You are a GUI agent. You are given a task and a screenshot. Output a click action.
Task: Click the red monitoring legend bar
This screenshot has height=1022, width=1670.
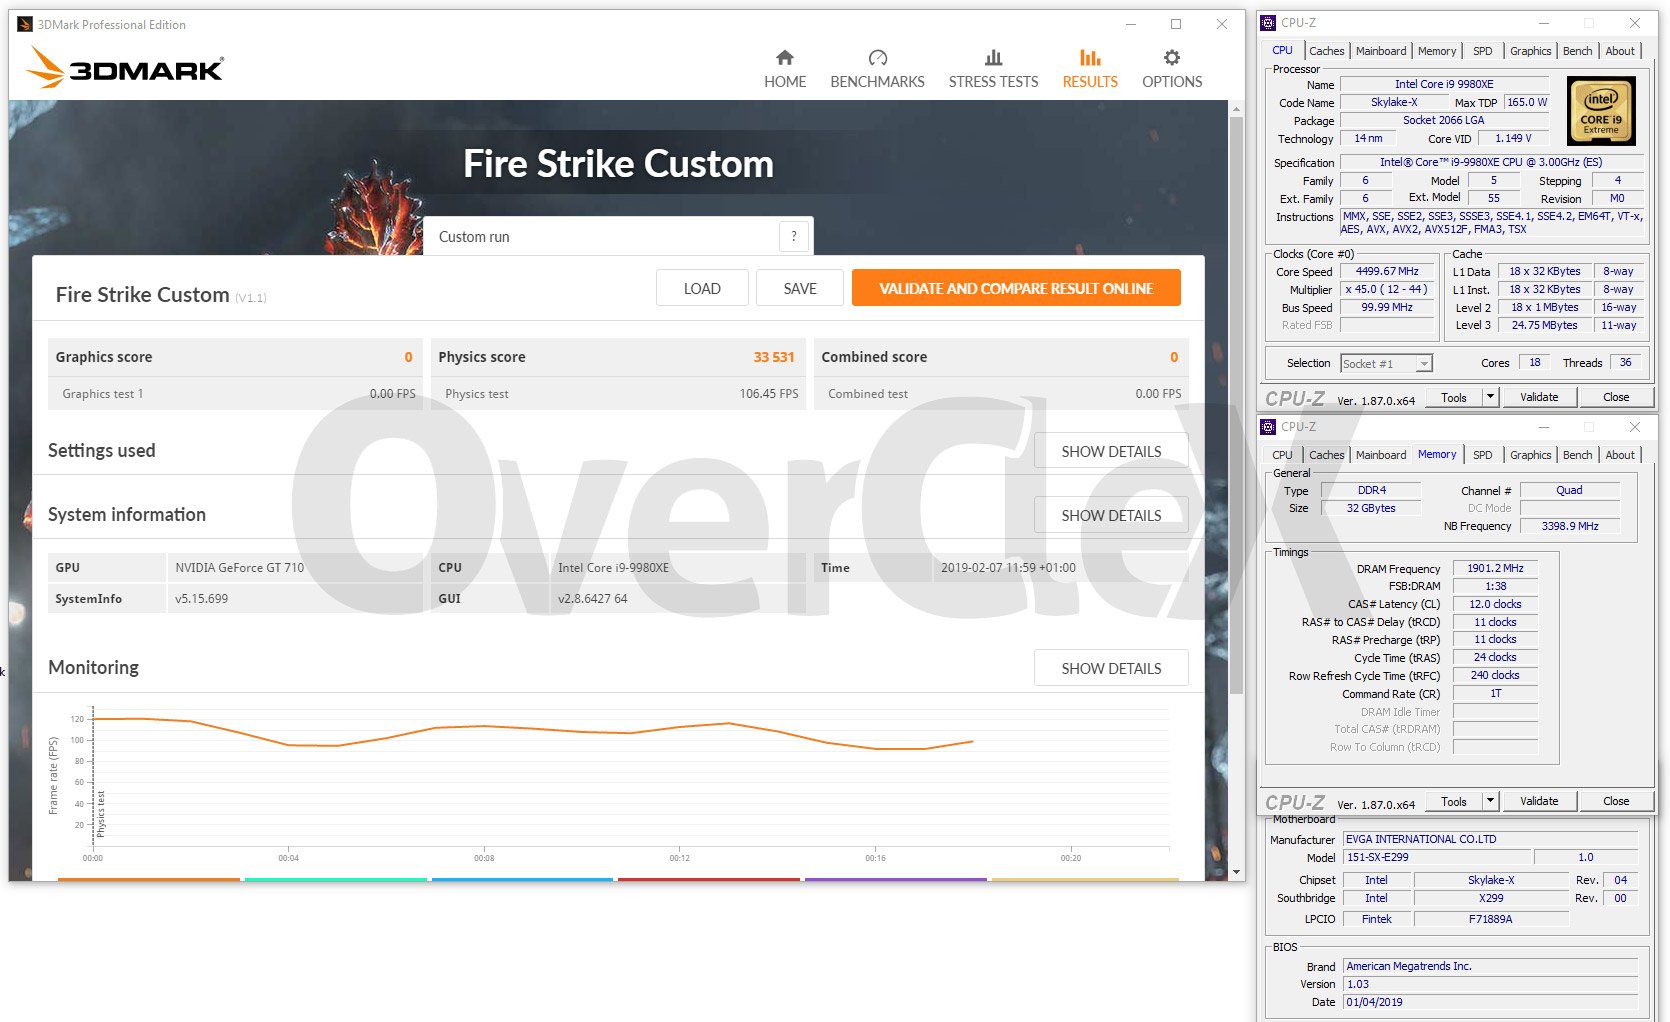click(x=709, y=879)
